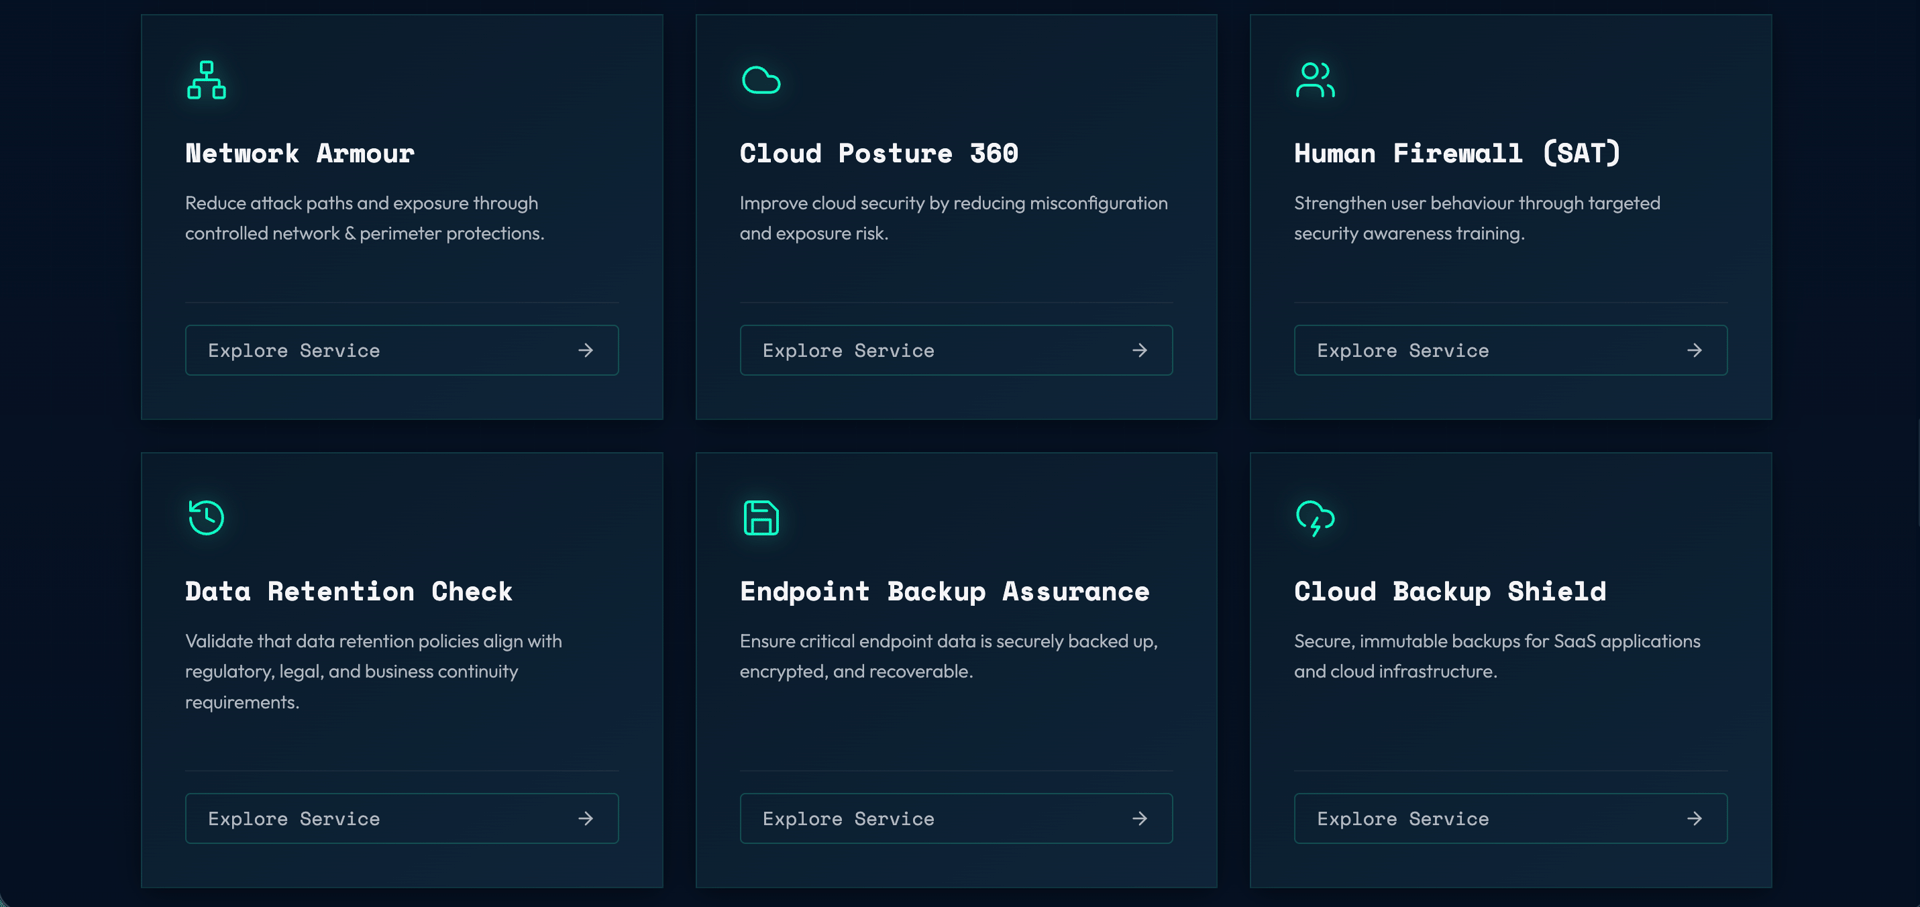The height and width of the screenshot is (907, 1920).
Task: Explore the Data Retention Check service
Action: coord(401,819)
